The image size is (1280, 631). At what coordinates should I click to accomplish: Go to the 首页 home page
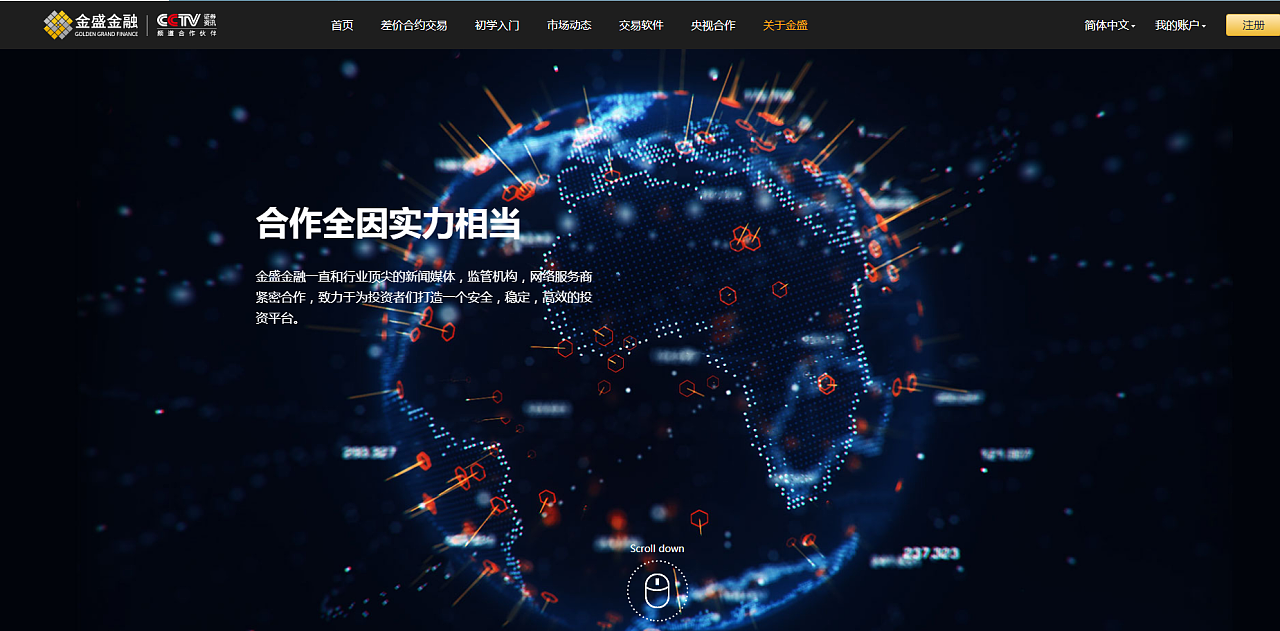coord(342,25)
